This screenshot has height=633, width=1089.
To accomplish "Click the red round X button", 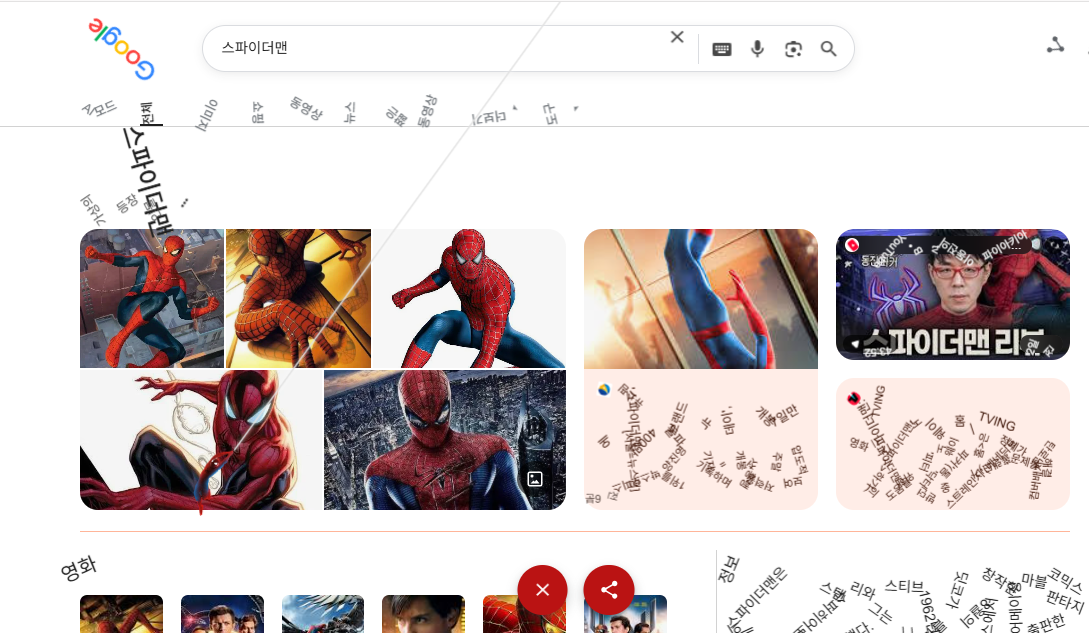I will point(542,590).
